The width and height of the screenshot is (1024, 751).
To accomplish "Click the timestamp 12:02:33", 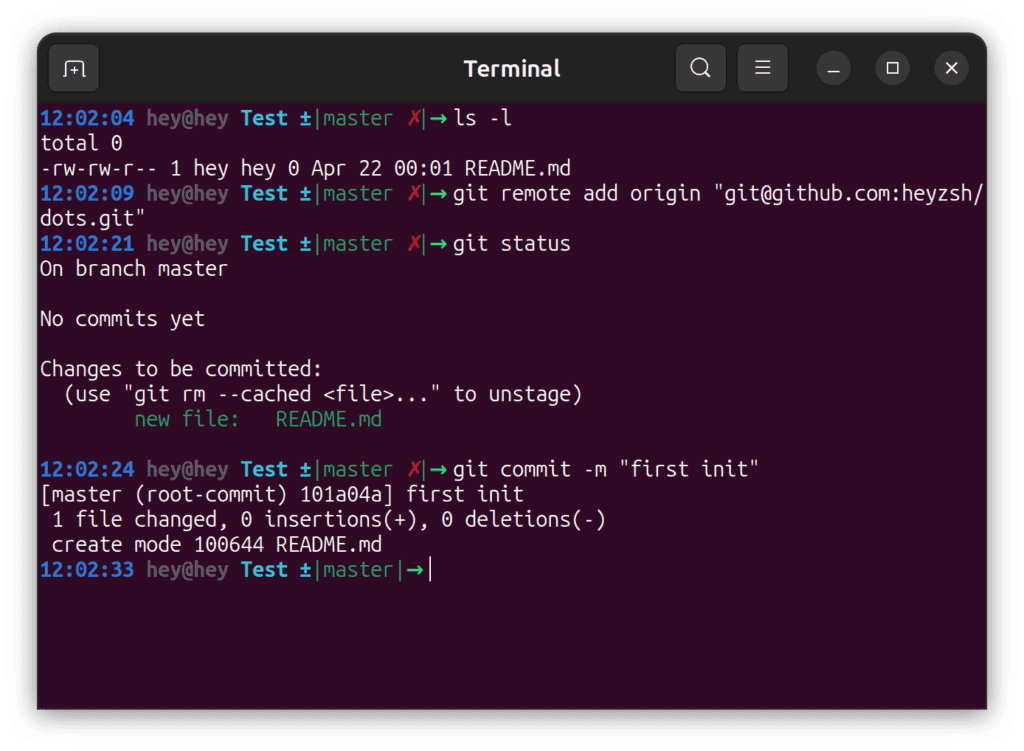I will coord(87,569).
